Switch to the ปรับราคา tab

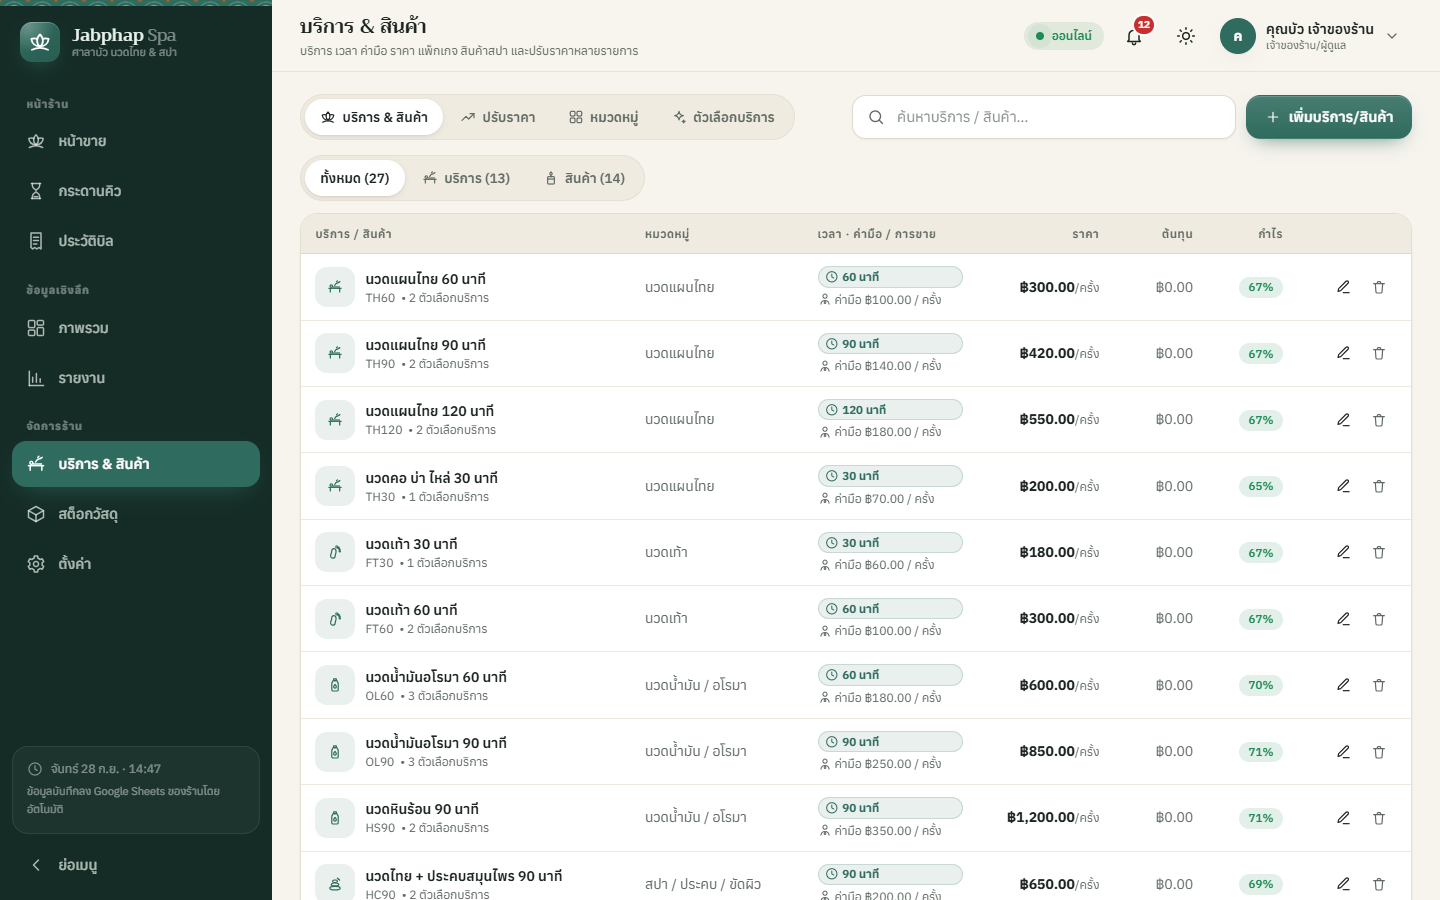pyautogui.click(x=498, y=117)
